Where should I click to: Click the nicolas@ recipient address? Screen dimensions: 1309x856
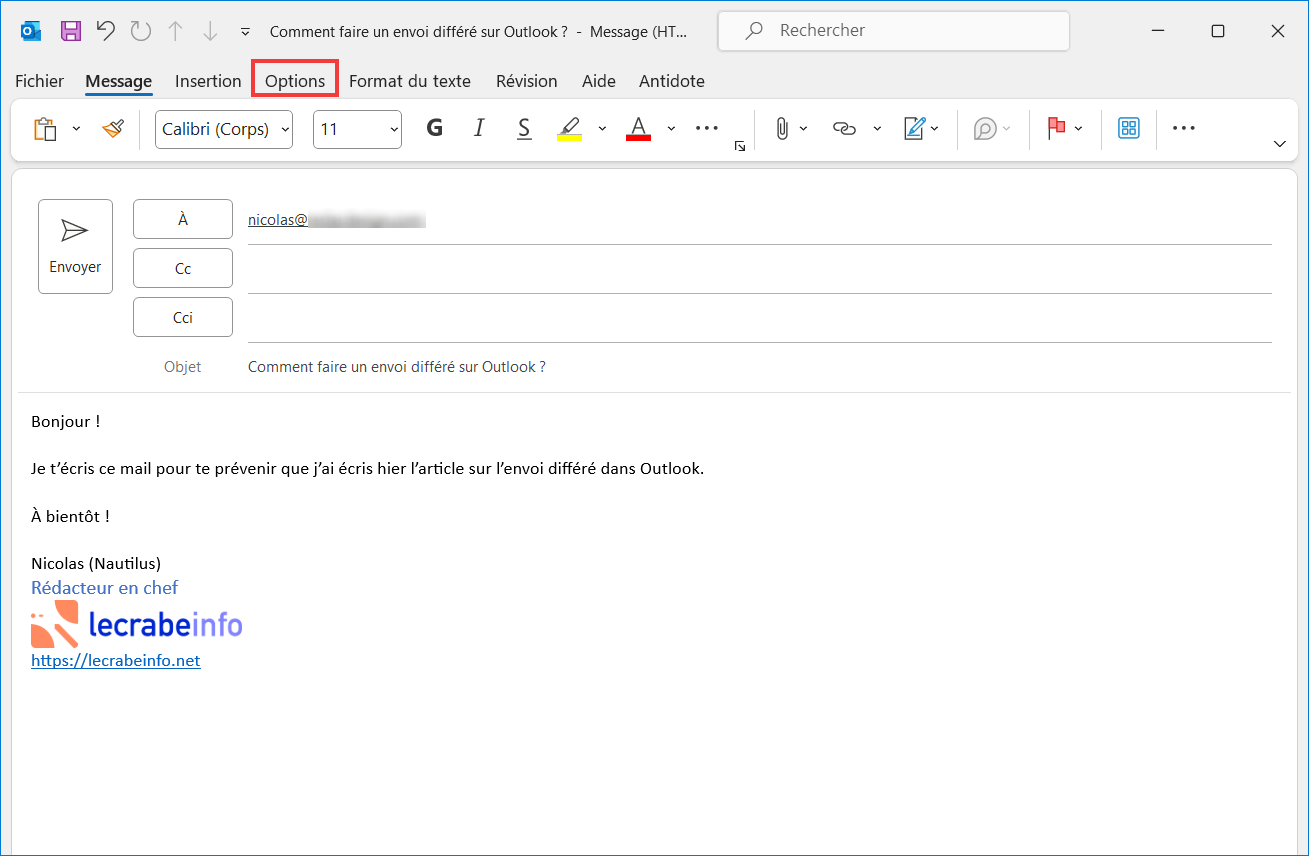(337, 220)
